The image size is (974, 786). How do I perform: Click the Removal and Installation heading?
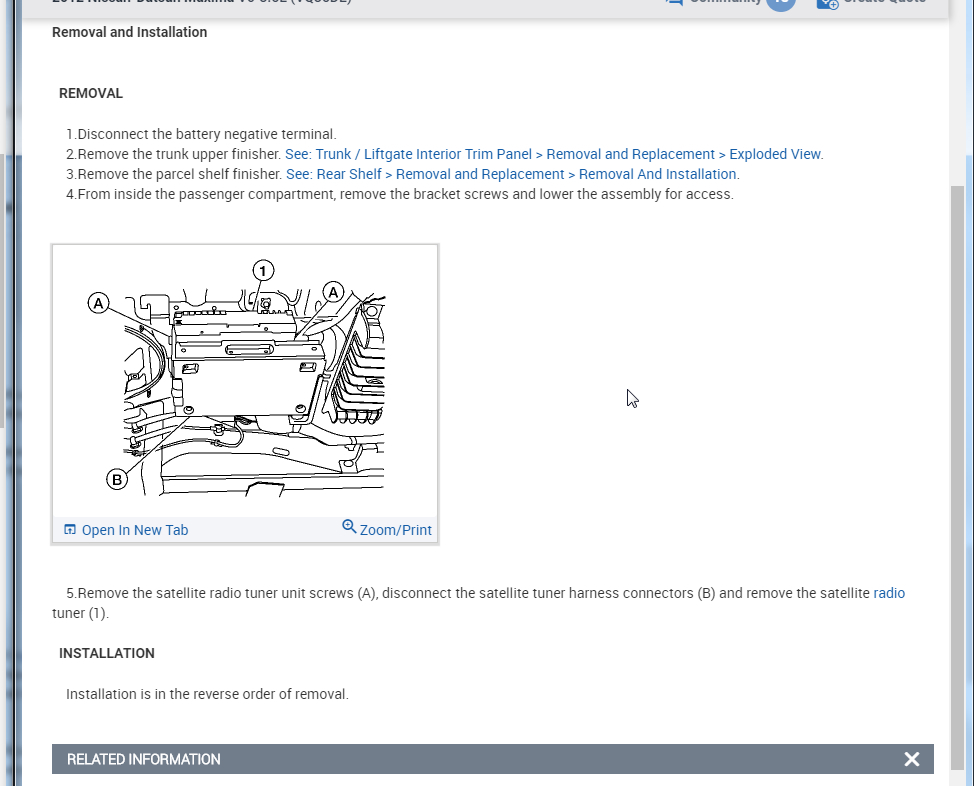coord(129,32)
